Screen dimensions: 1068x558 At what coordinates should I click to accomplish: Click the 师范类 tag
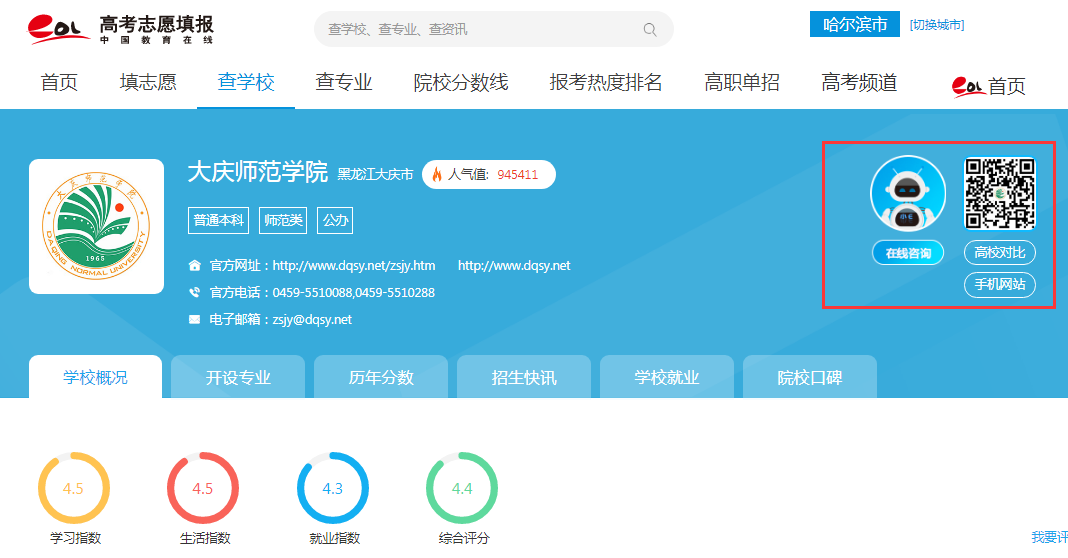(x=283, y=221)
